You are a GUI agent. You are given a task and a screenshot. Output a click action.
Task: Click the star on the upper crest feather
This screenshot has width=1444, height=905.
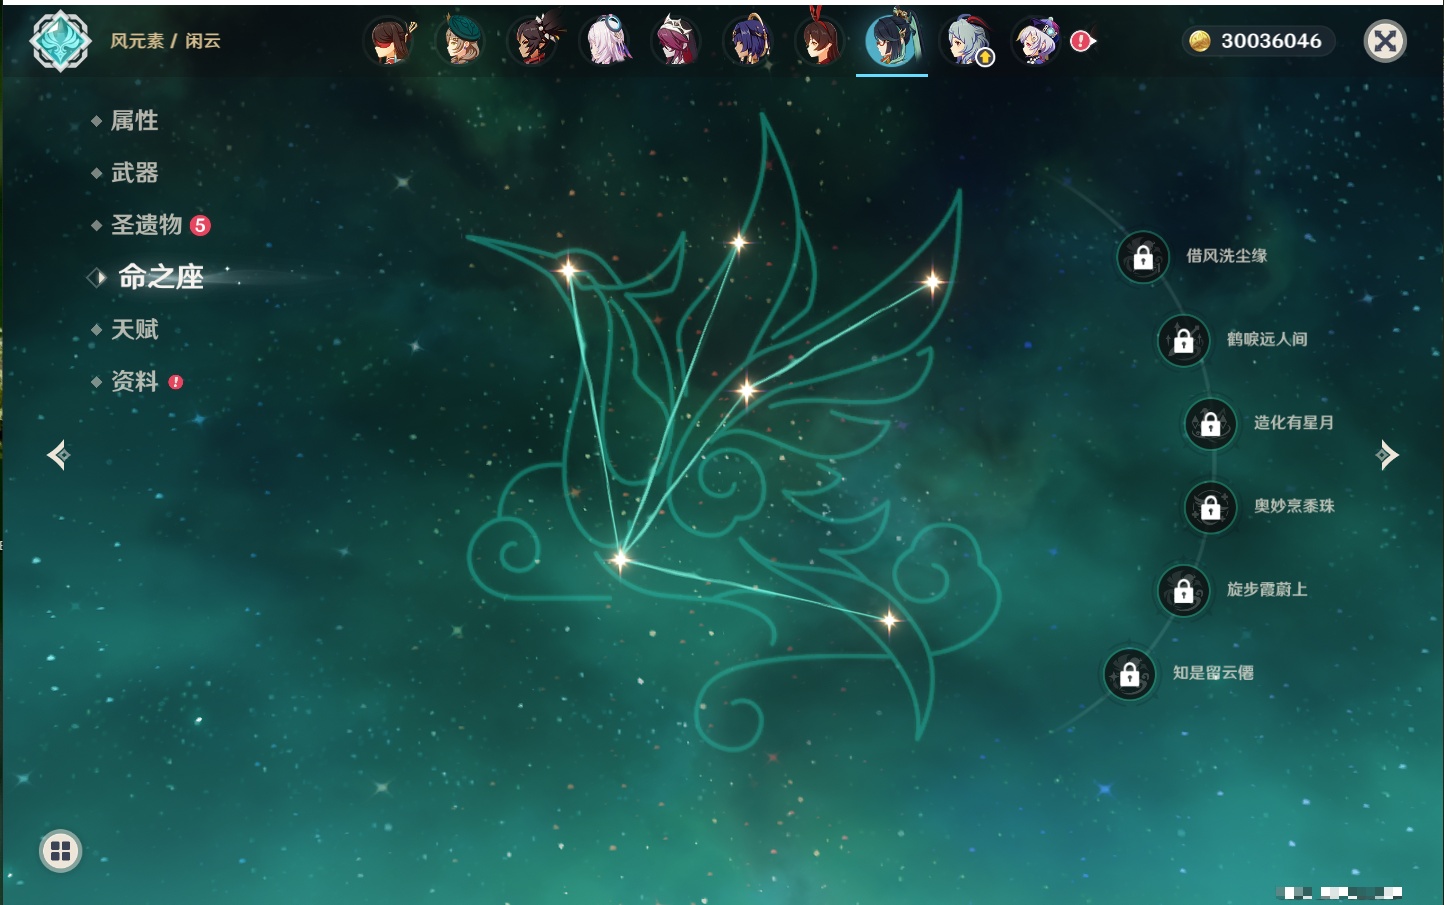(738, 241)
